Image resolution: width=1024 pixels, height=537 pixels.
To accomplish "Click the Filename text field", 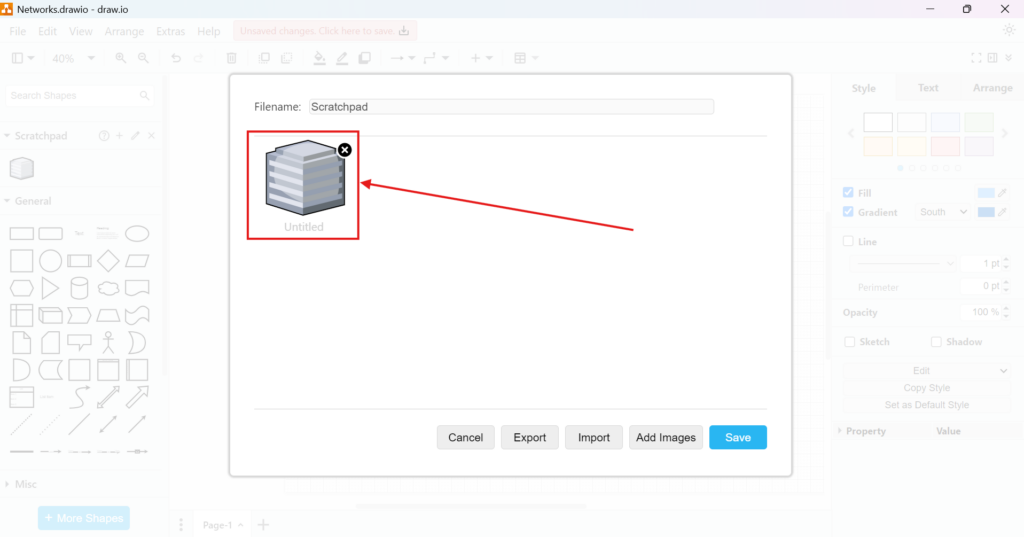I will click(x=511, y=106).
